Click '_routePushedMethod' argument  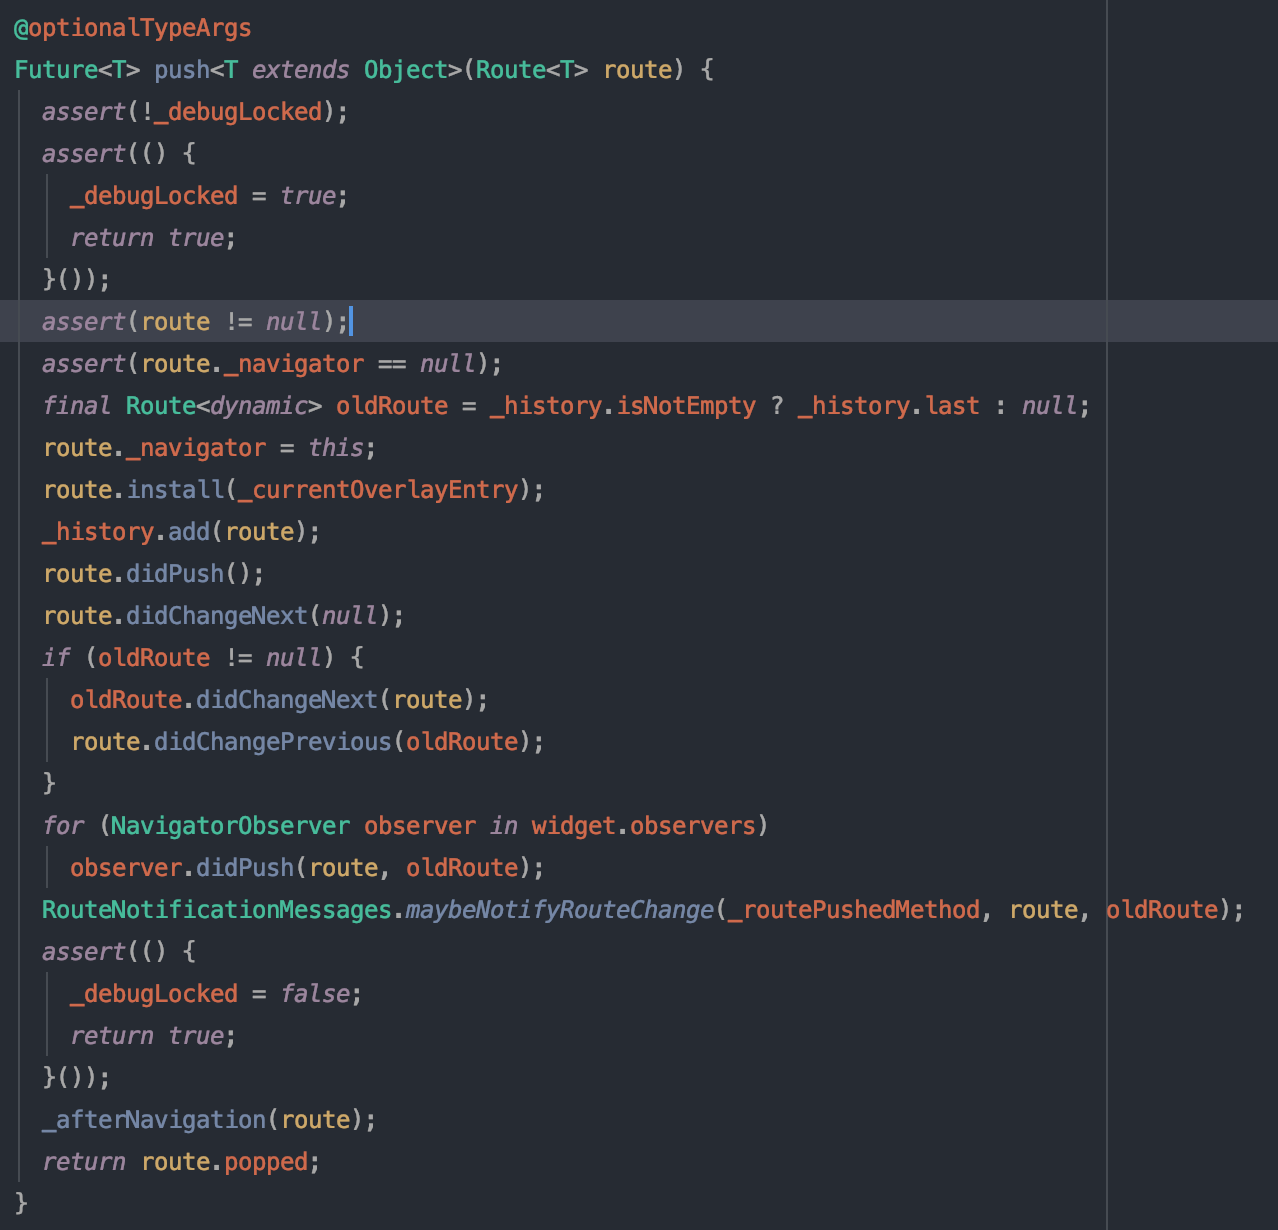(x=854, y=910)
